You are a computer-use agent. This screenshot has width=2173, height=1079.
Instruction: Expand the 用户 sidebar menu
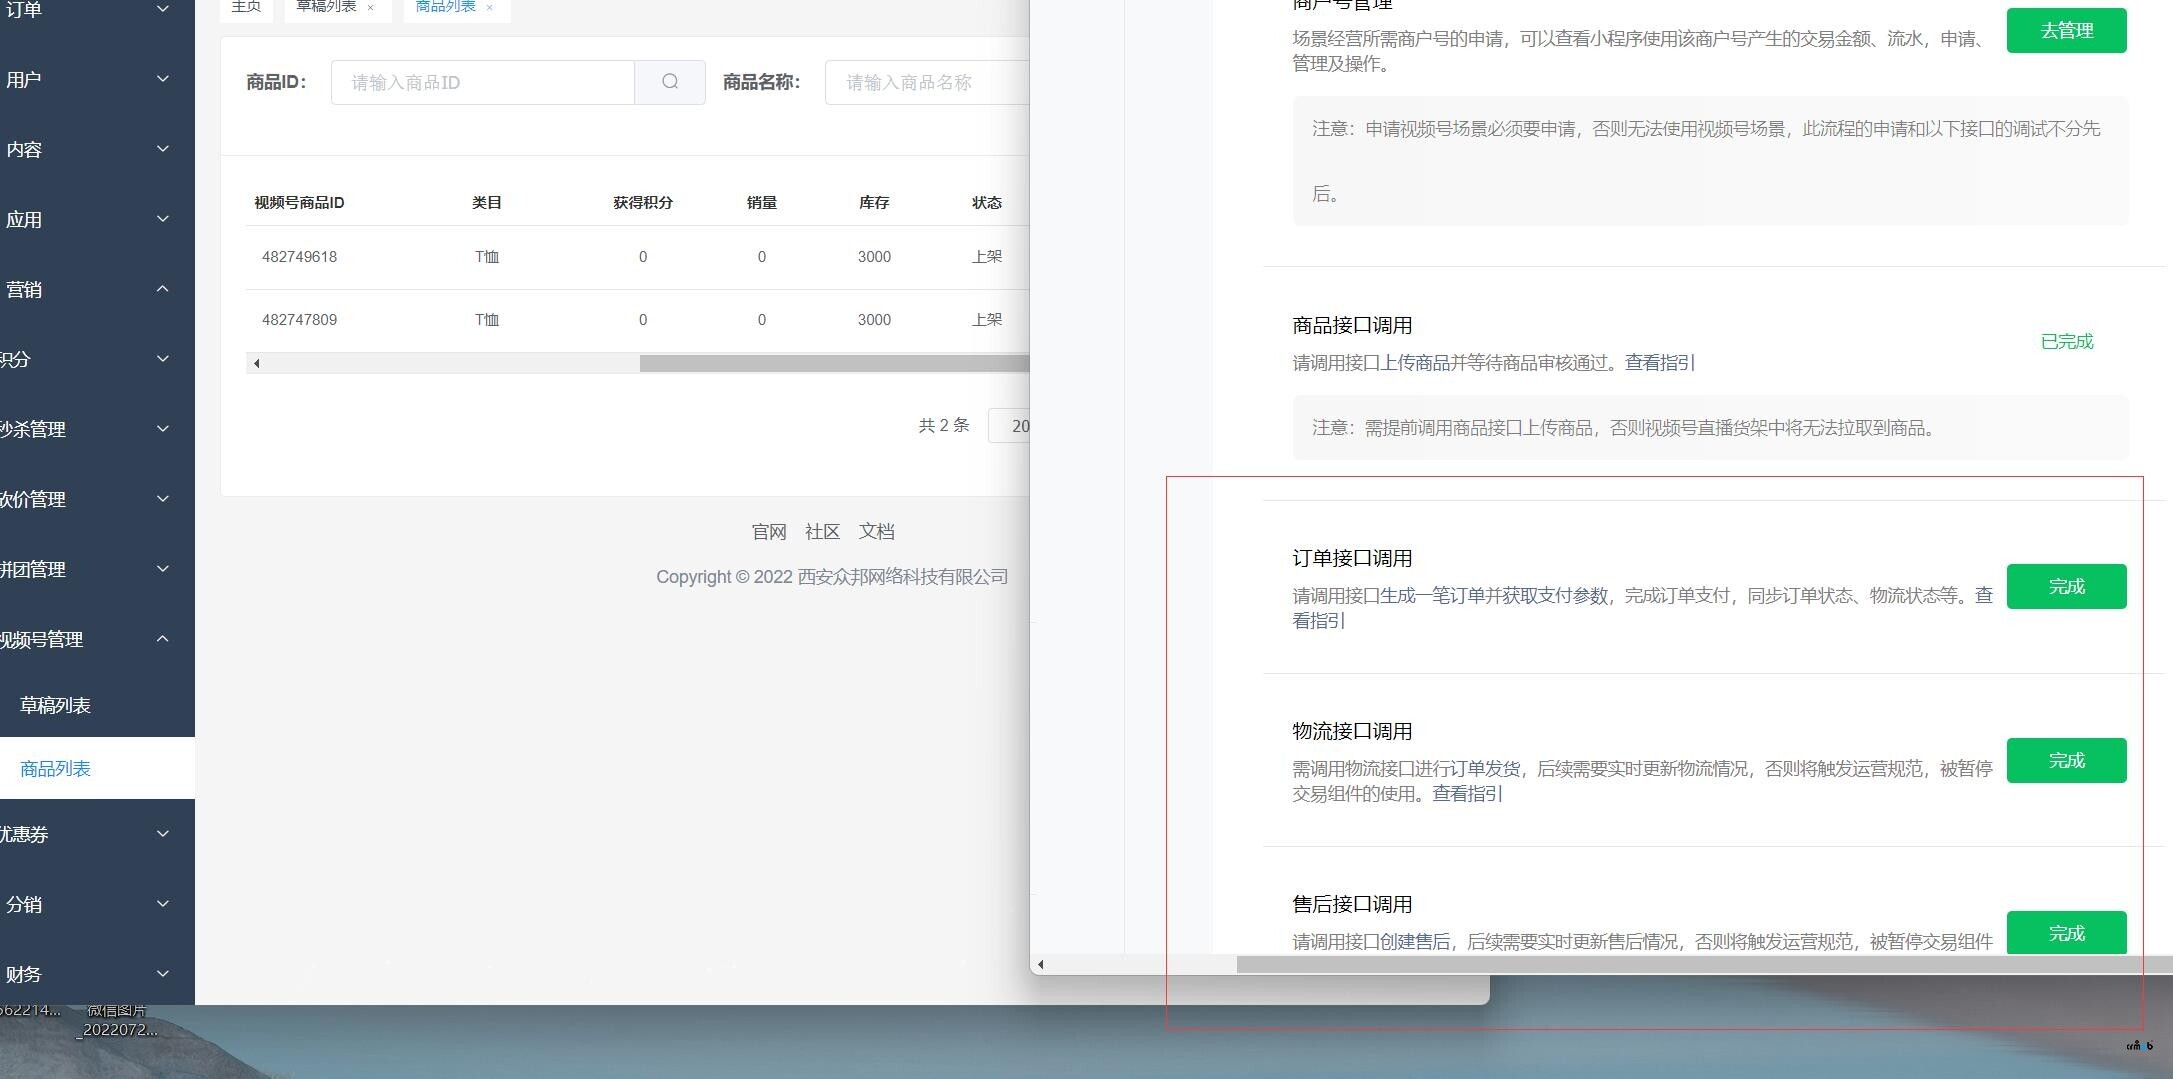point(163,79)
